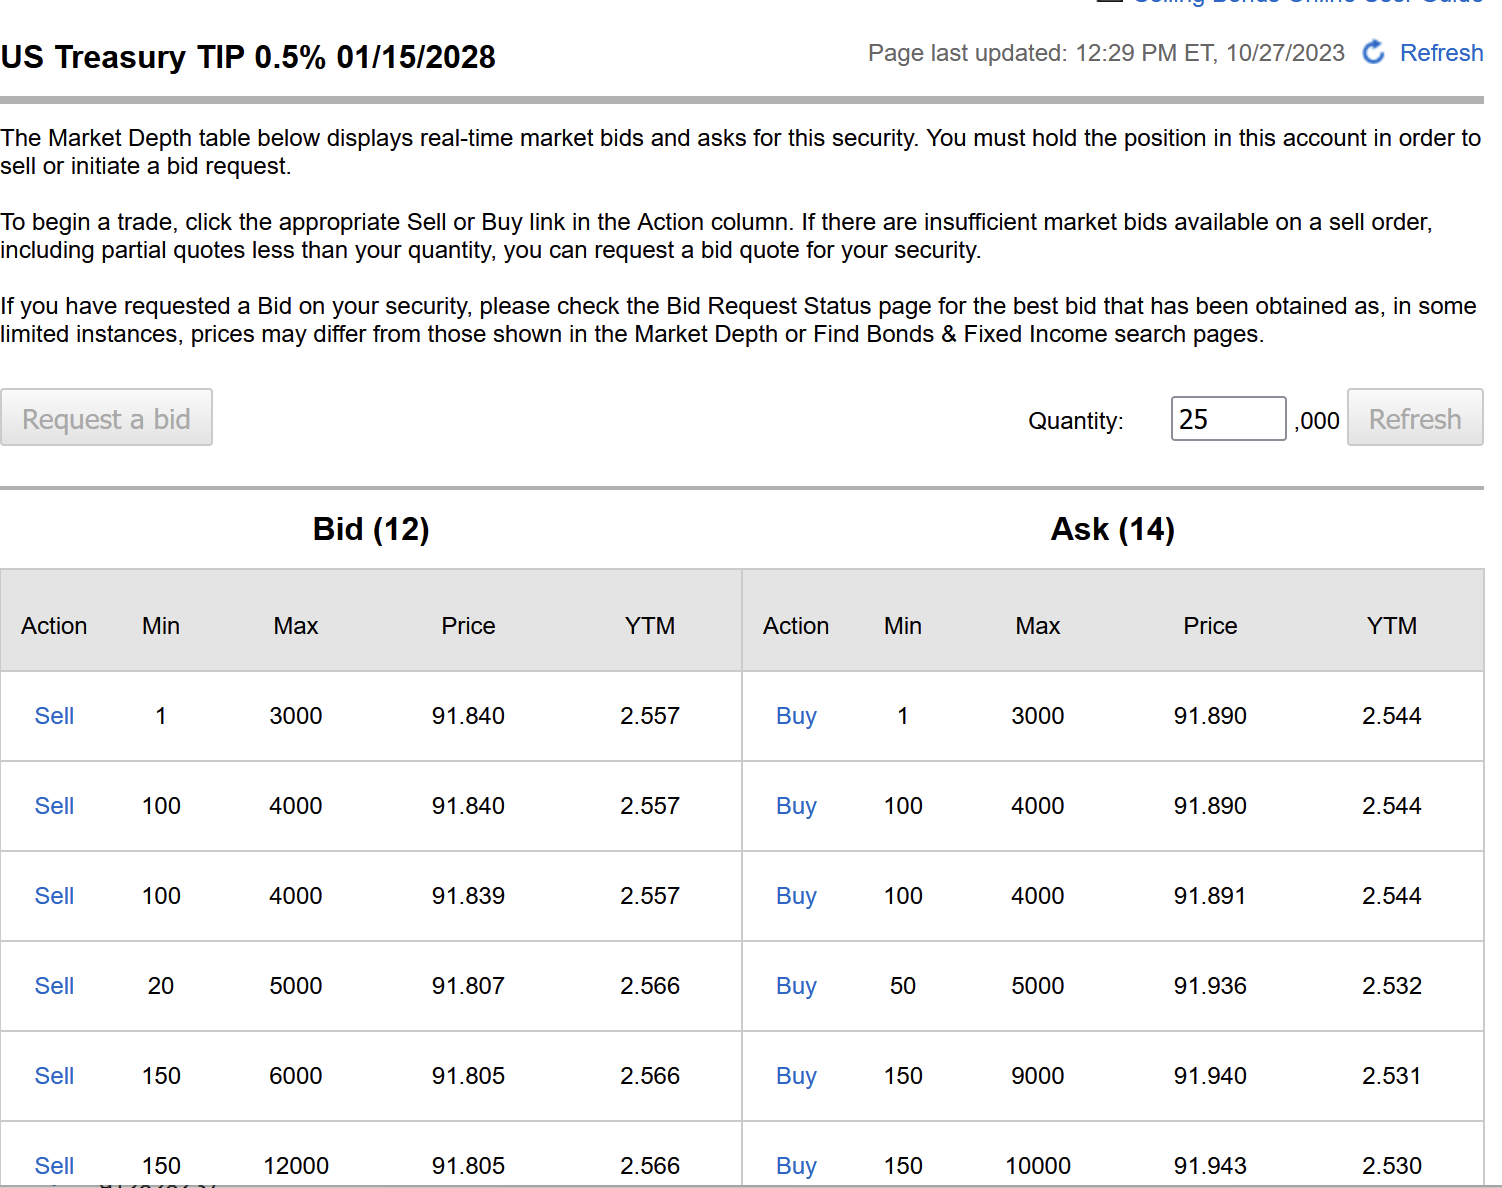This screenshot has height=1188, width=1502.
Task: Sell on the bid with max 12000
Action: [x=54, y=1166]
